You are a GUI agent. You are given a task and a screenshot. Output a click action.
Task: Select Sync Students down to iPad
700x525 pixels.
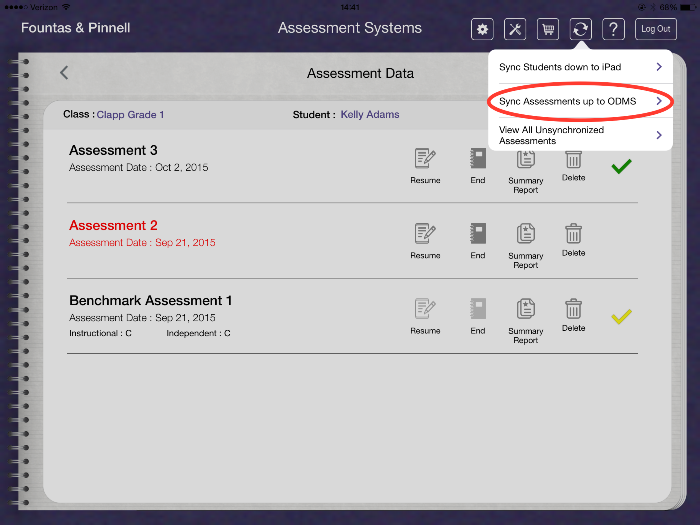click(580, 67)
